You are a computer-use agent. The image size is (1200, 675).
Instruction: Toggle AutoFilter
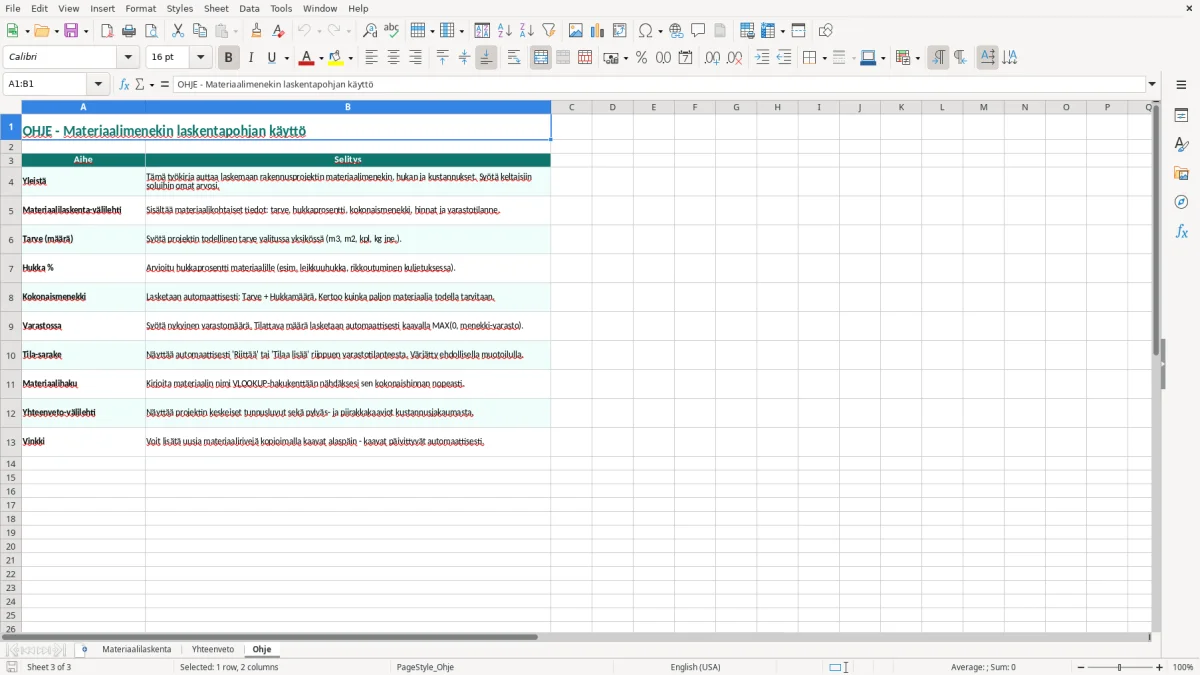click(x=549, y=31)
